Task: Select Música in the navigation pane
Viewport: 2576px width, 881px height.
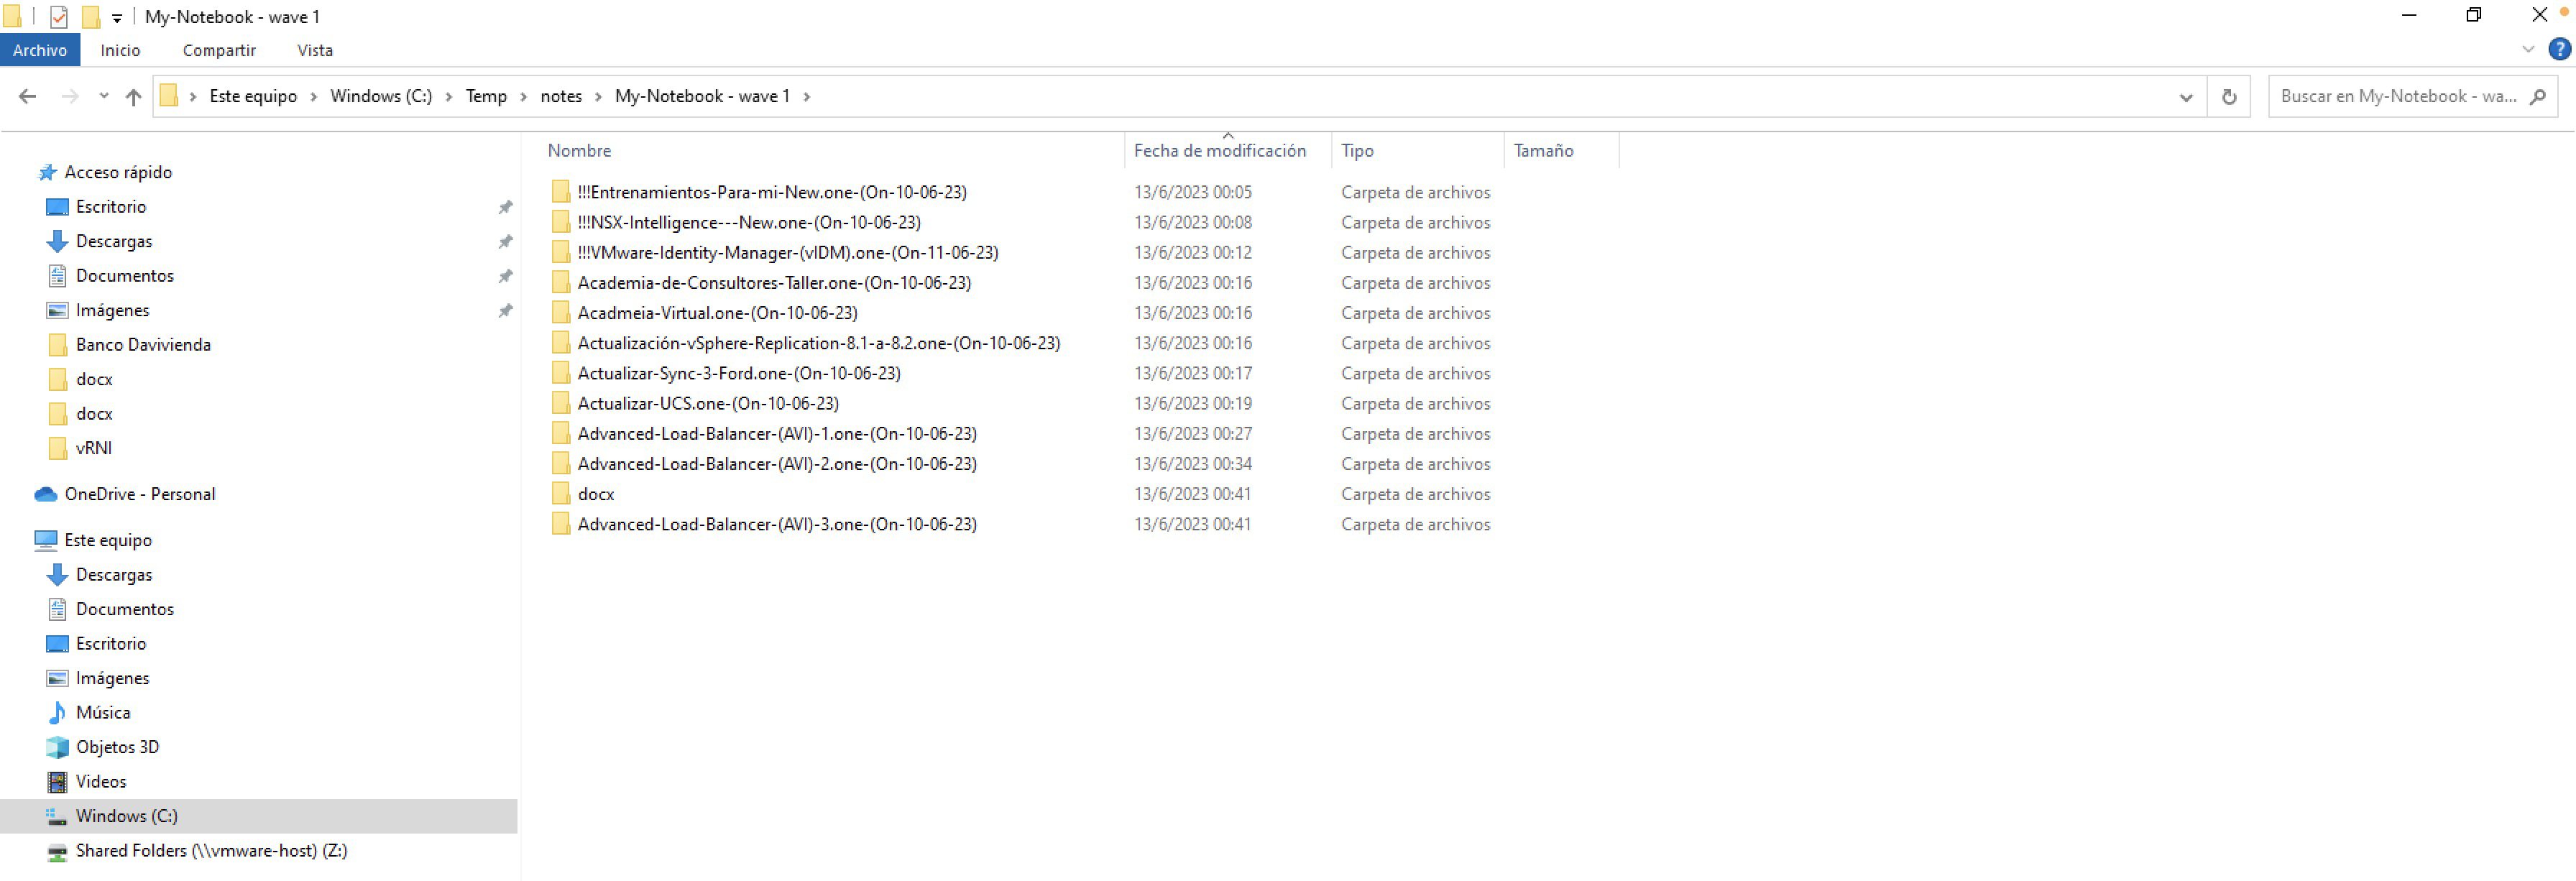Action: click(103, 713)
